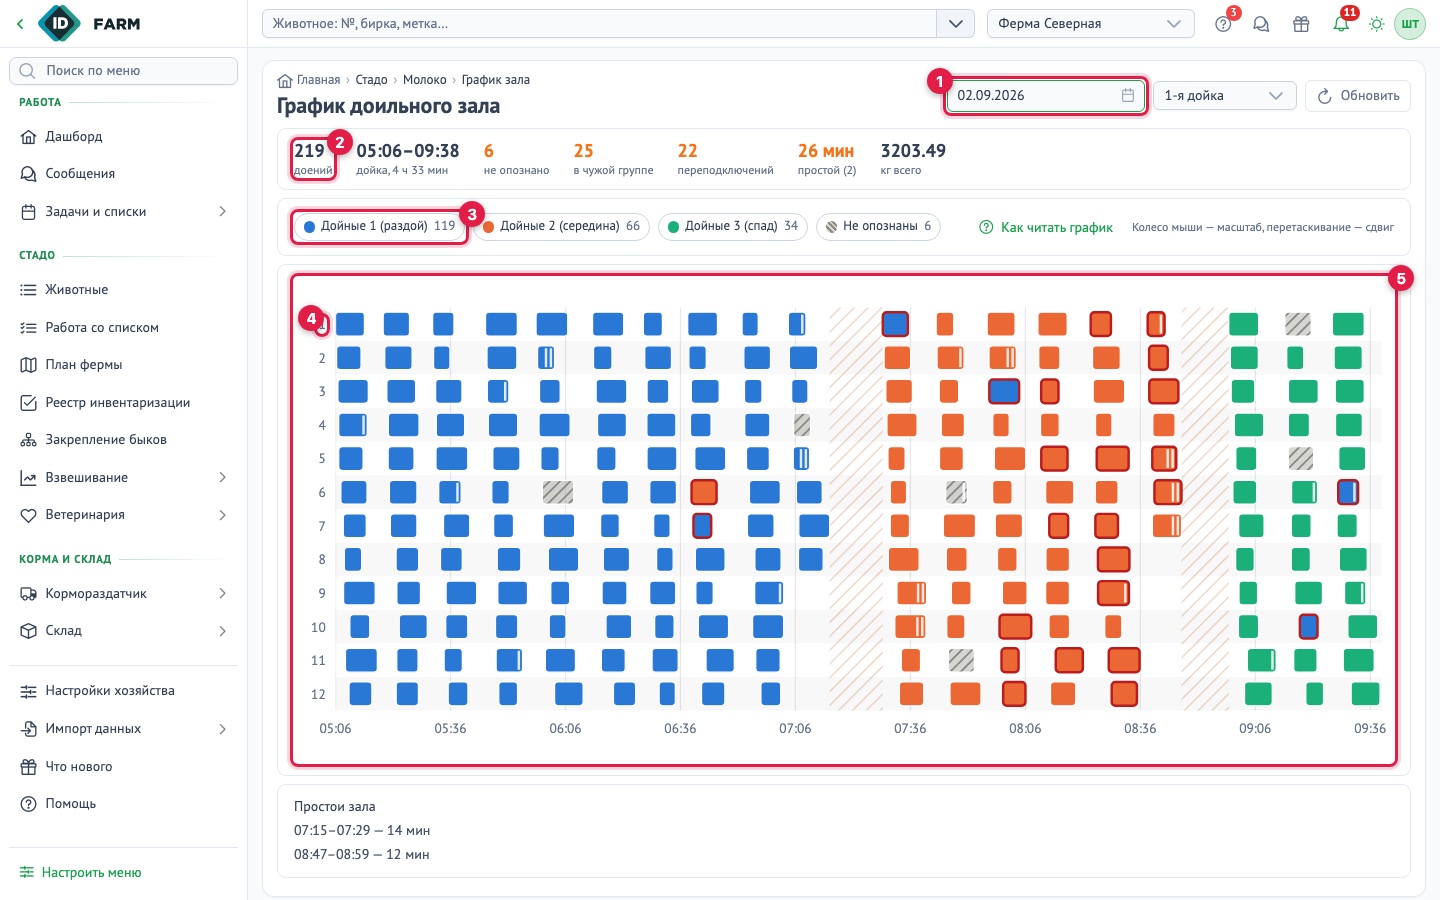Open the calendar icon in date field

coord(1128,95)
